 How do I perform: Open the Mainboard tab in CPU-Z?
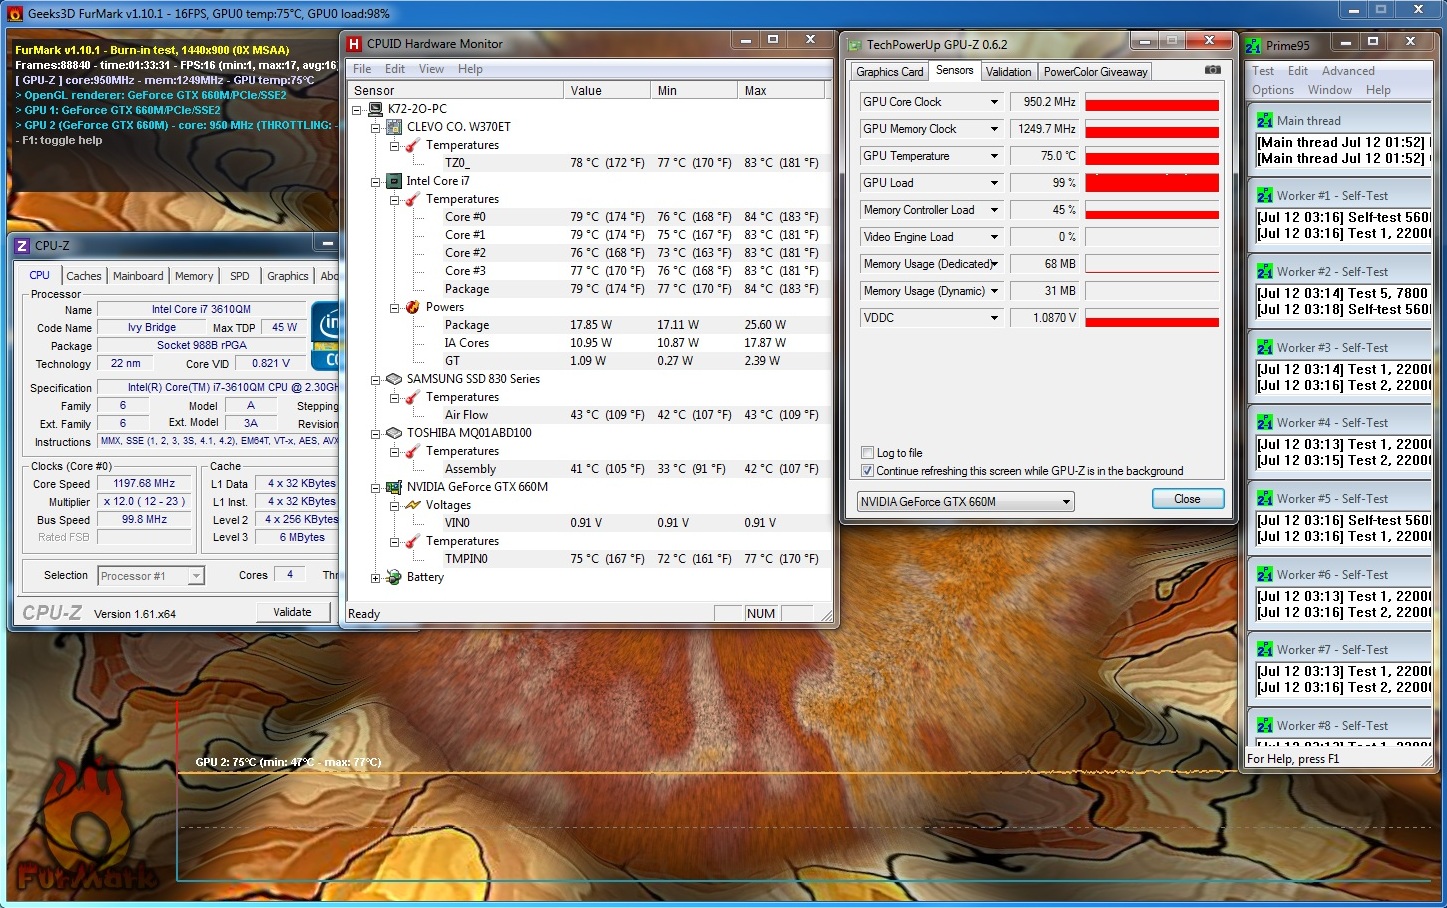pos(138,276)
